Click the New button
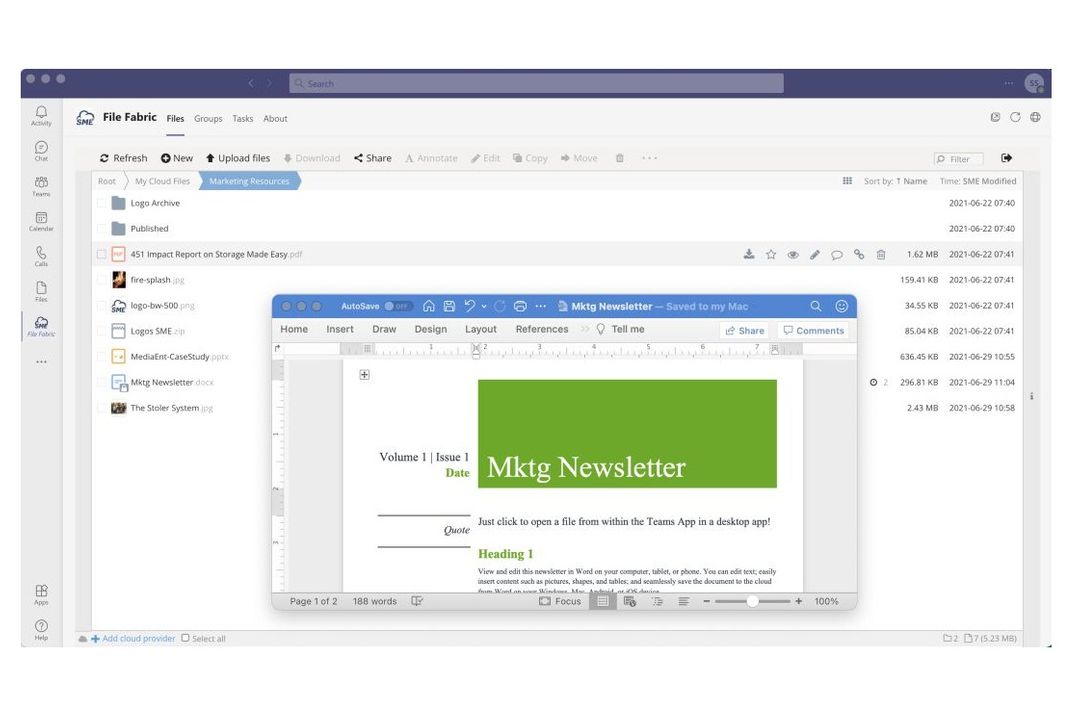 [177, 158]
